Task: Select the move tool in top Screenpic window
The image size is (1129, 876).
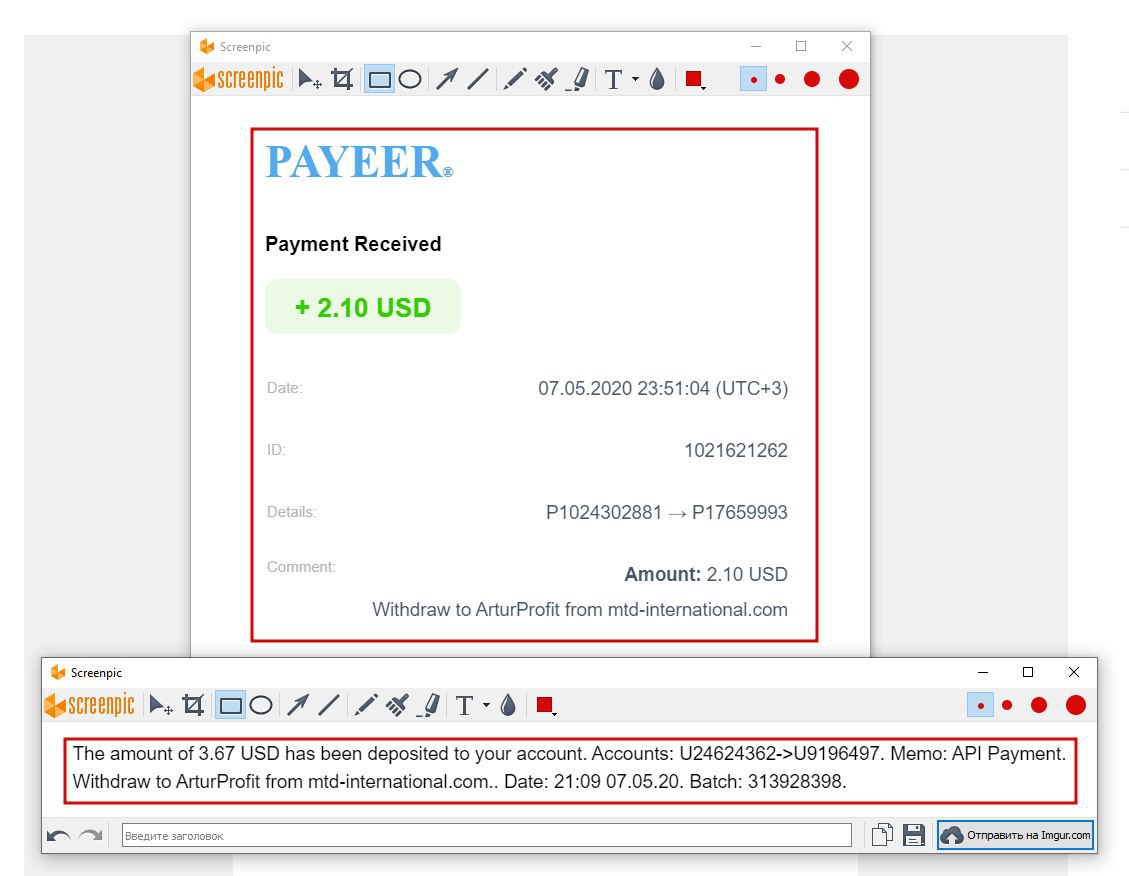Action: point(310,79)
